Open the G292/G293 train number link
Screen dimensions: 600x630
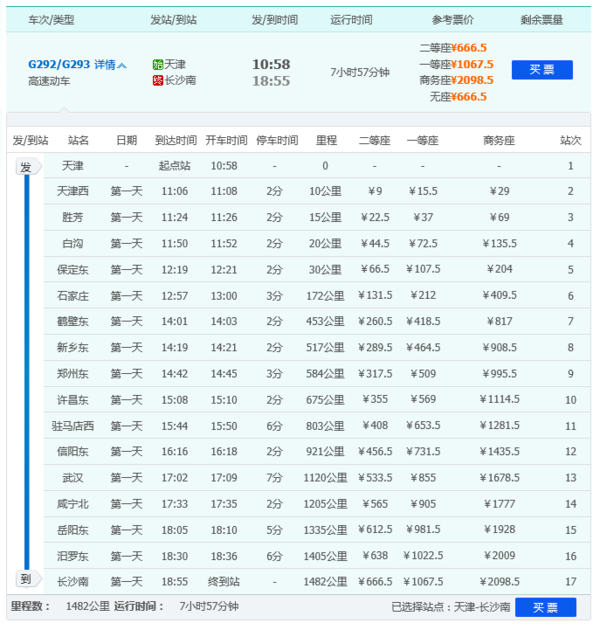point(59,64)
